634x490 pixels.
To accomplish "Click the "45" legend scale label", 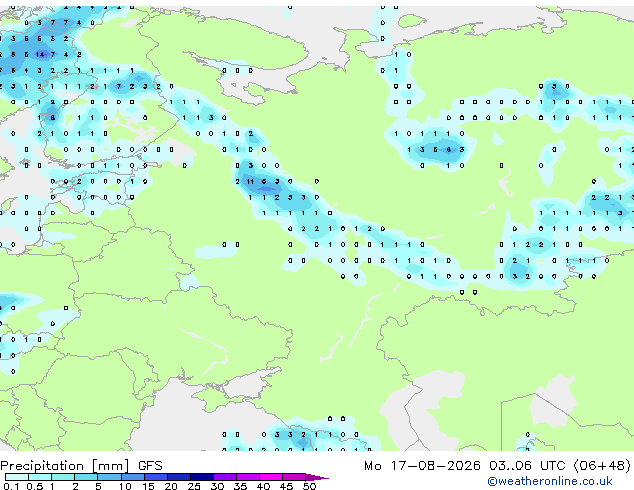I will [286, 486].
